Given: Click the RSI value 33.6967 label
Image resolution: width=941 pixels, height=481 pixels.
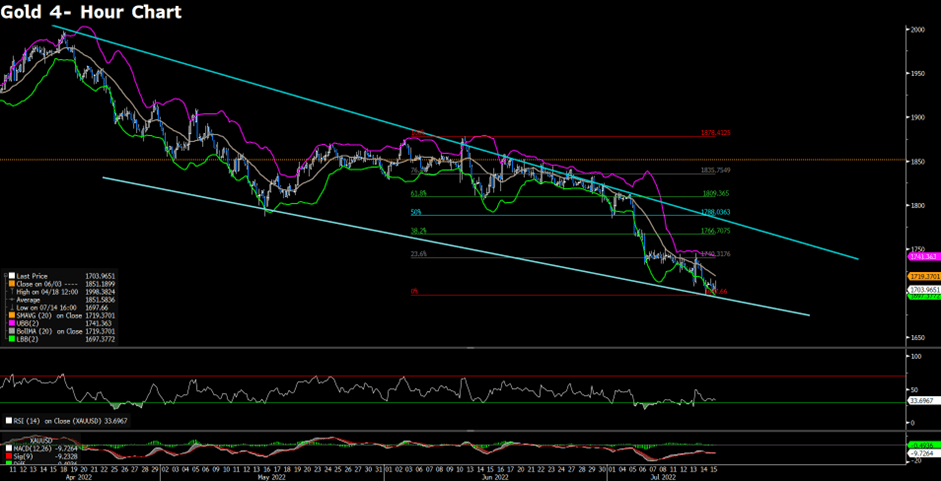Looking at the screenshot, I should (919, 401).
